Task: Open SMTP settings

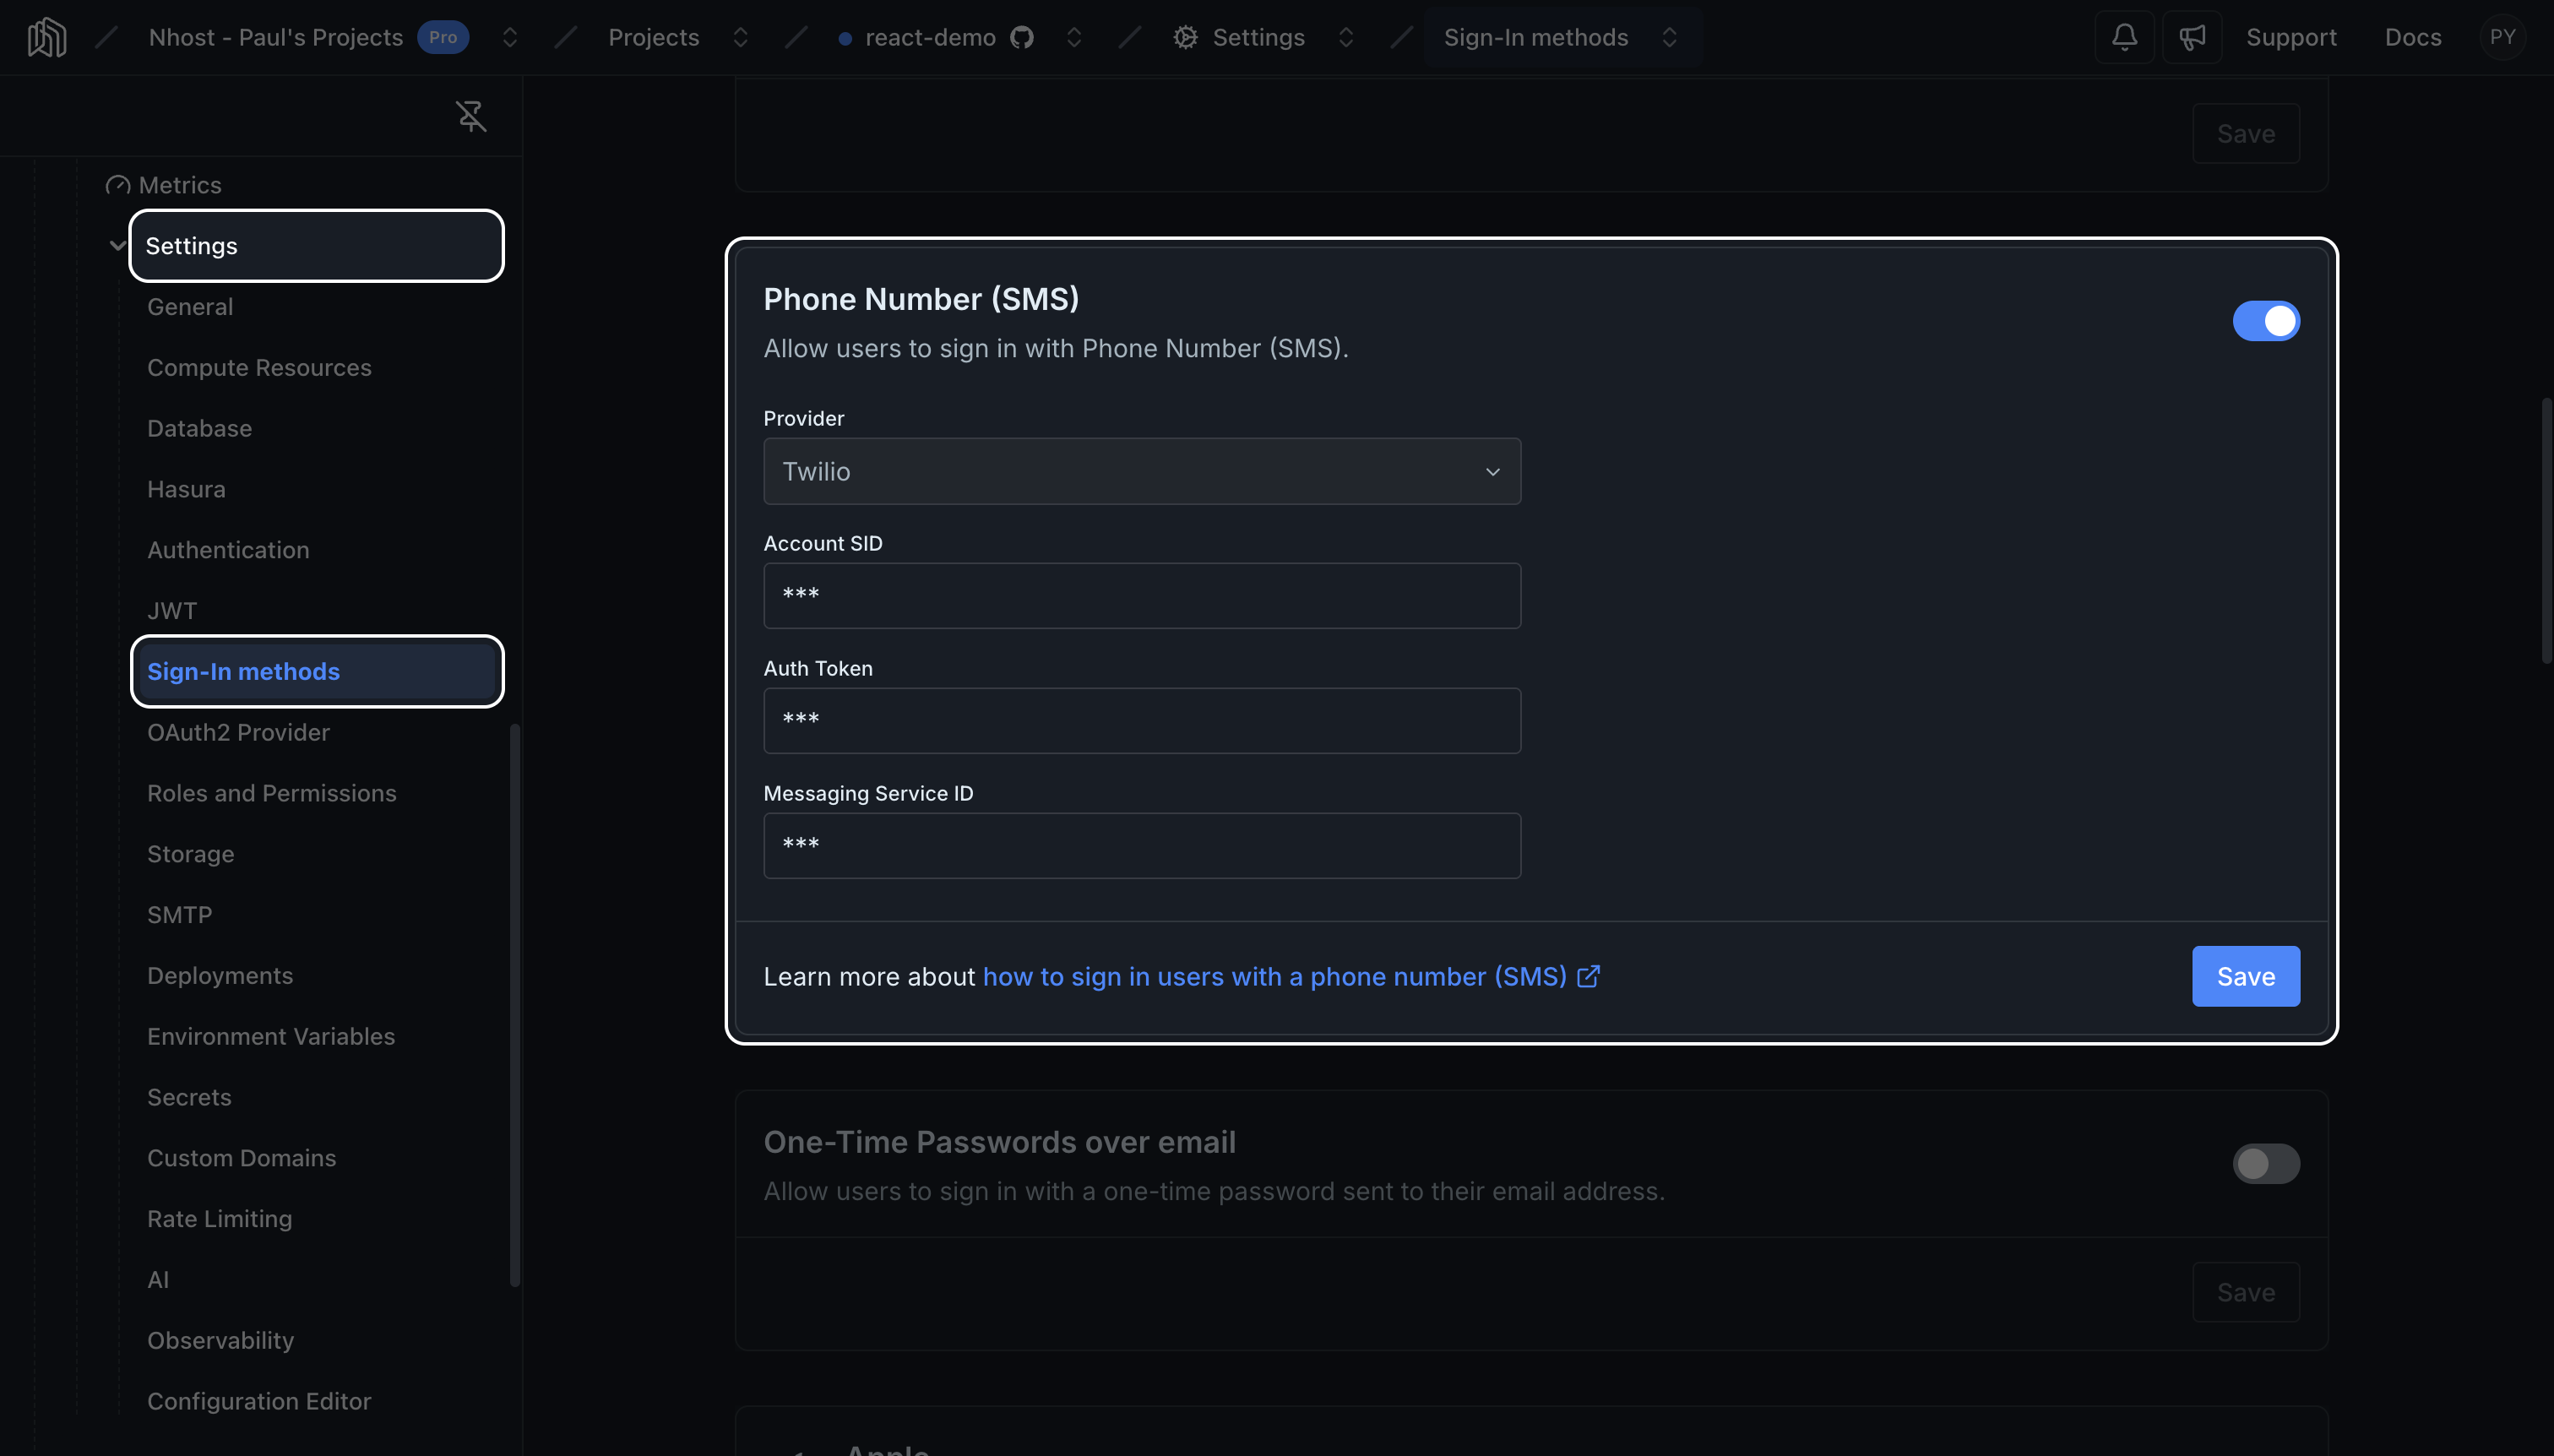Action: [x=179, y=915]
